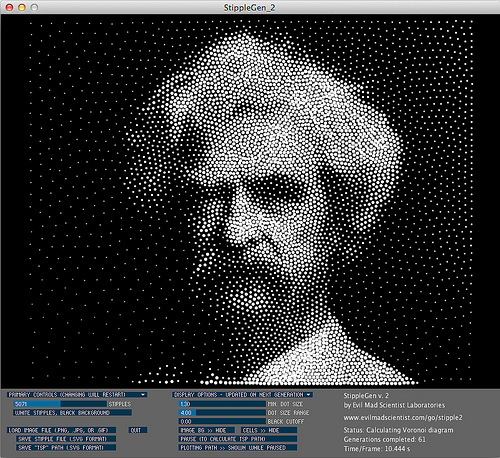This screenshot has height=458, width=500.
Task: Pause to calculate TSP path
Action: tap(238, 439)
